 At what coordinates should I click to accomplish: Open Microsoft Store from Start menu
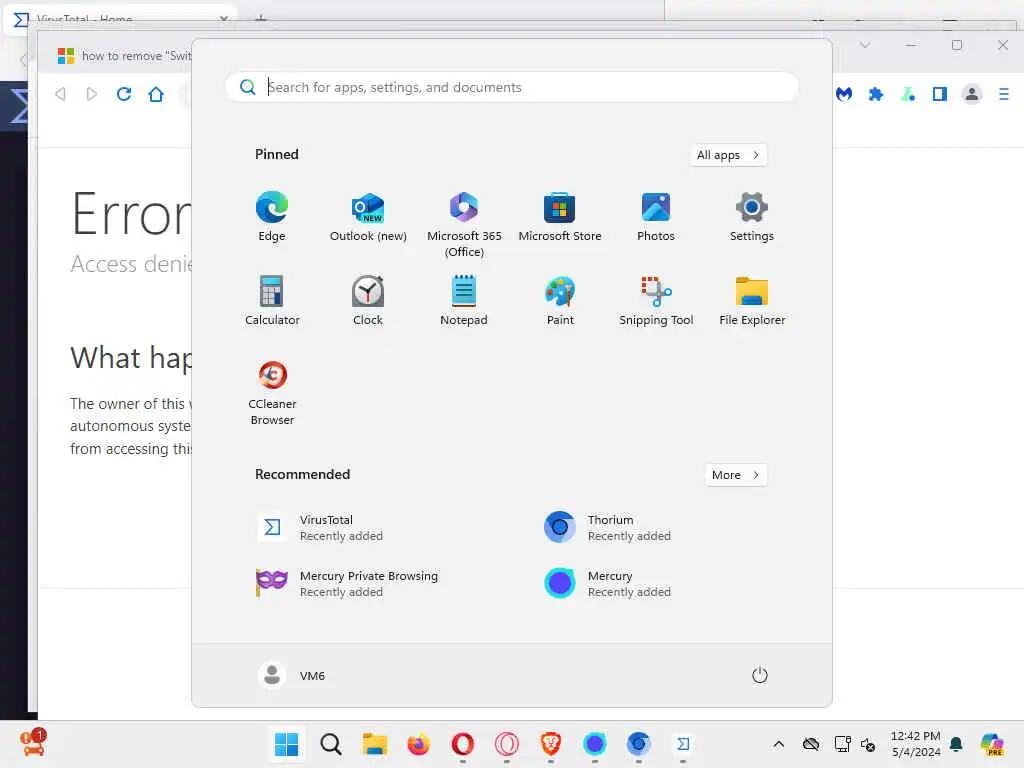pos(560,217)
